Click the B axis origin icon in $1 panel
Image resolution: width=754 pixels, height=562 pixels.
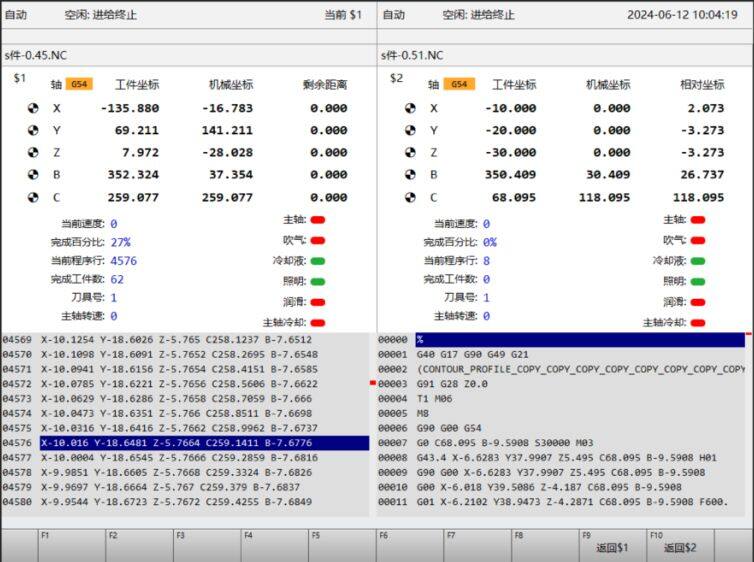tap(33, 175)
